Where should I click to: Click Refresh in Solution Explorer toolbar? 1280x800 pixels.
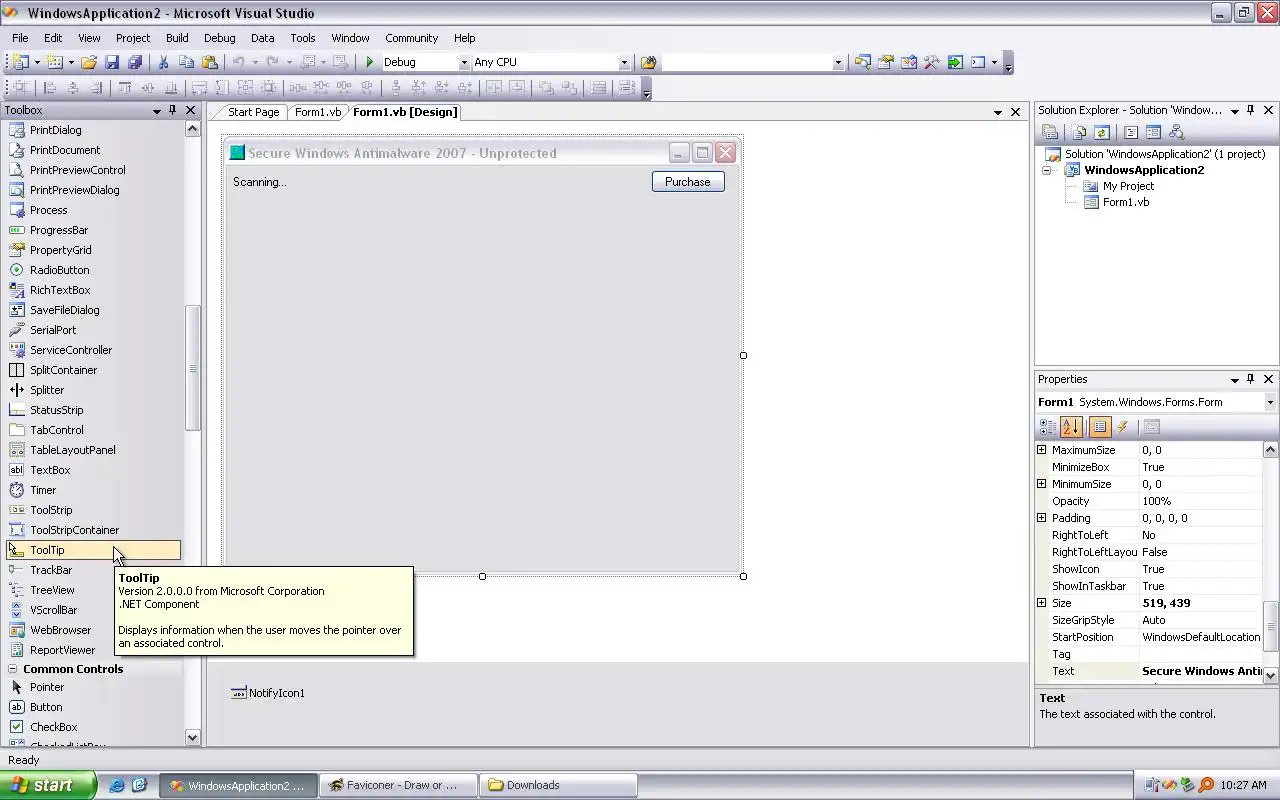pos(1102,132)
